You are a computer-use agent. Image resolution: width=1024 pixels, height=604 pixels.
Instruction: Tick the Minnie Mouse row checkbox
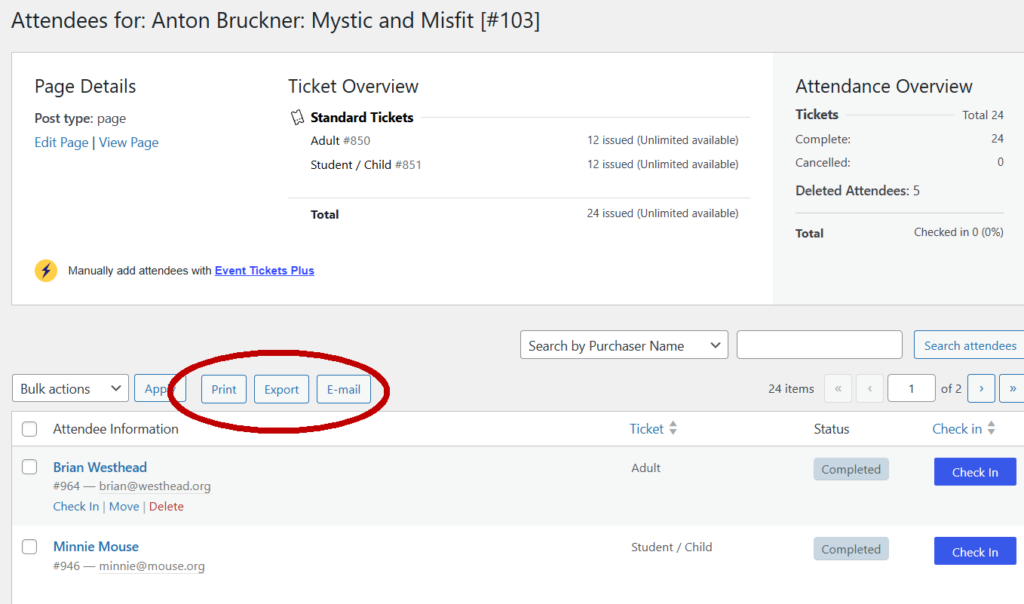[30, 546]
